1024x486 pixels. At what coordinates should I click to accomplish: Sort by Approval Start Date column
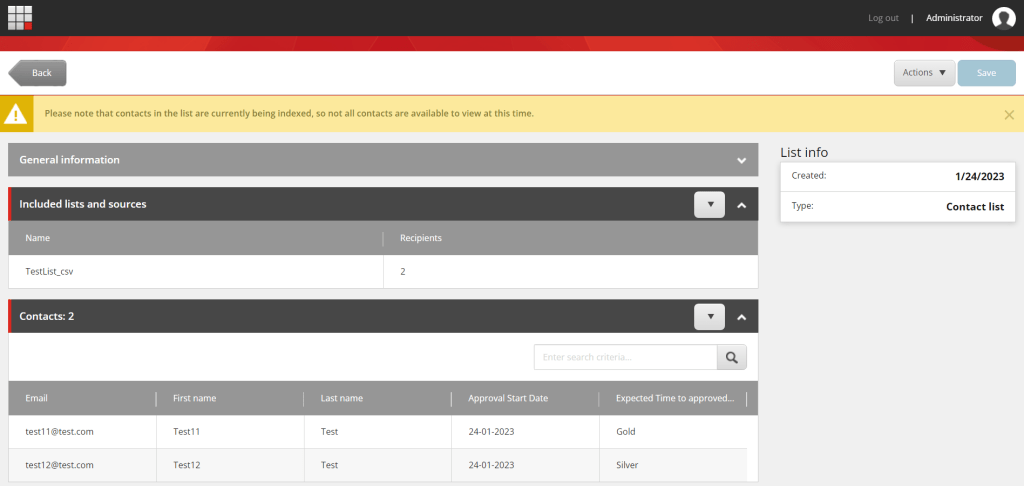[x=508, y=398]
